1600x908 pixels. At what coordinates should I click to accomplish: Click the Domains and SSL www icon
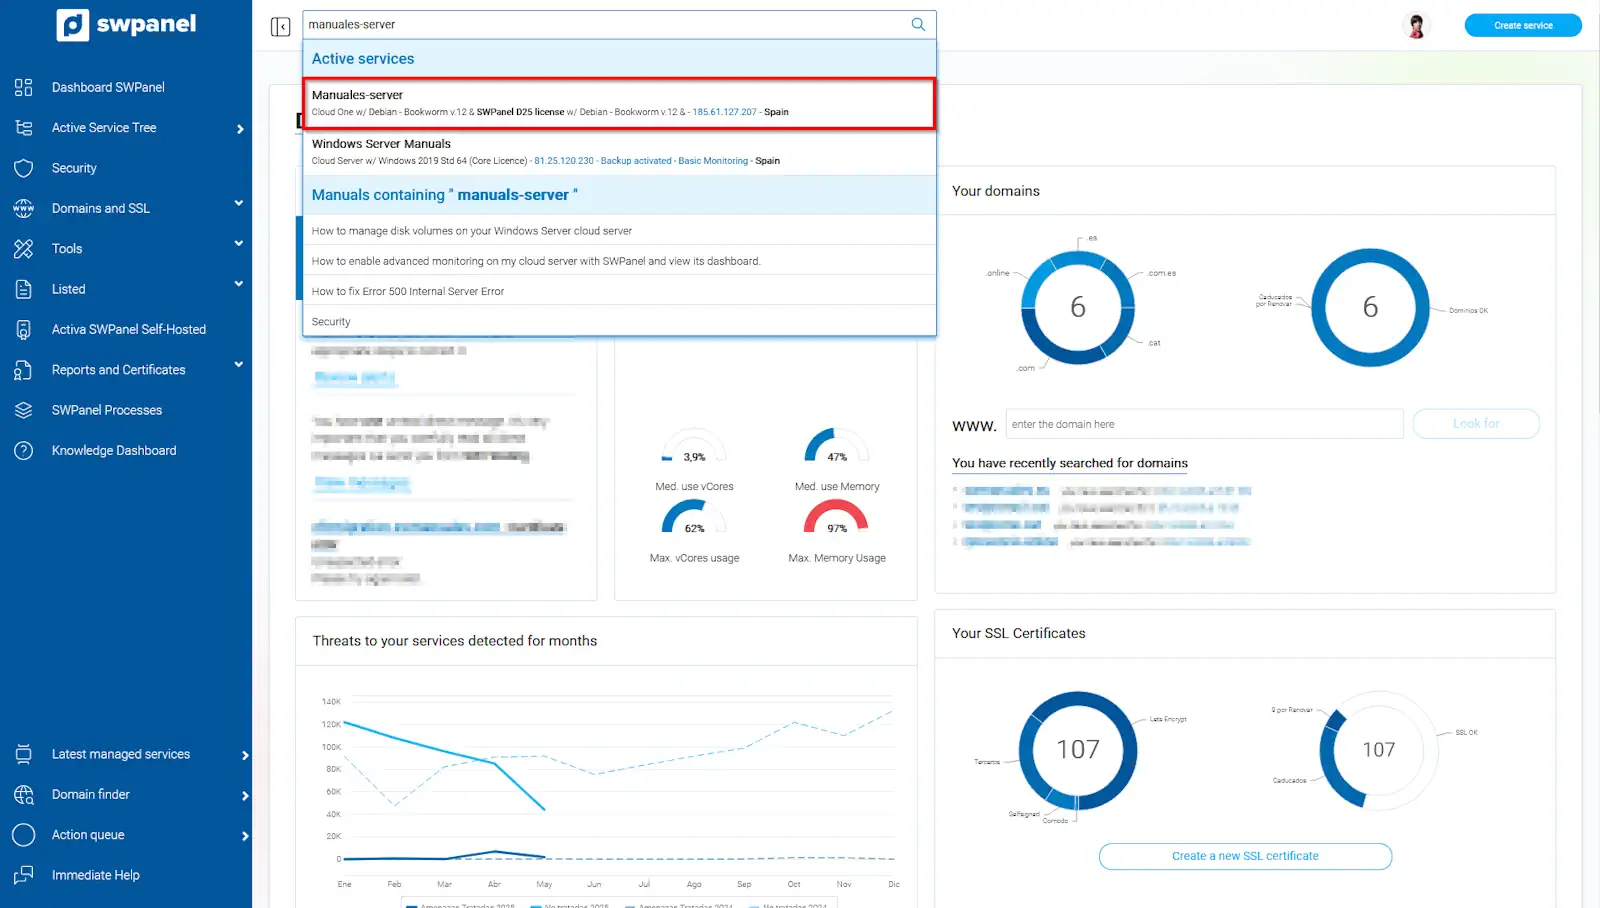pyautogui.click(x=24, y=208)
